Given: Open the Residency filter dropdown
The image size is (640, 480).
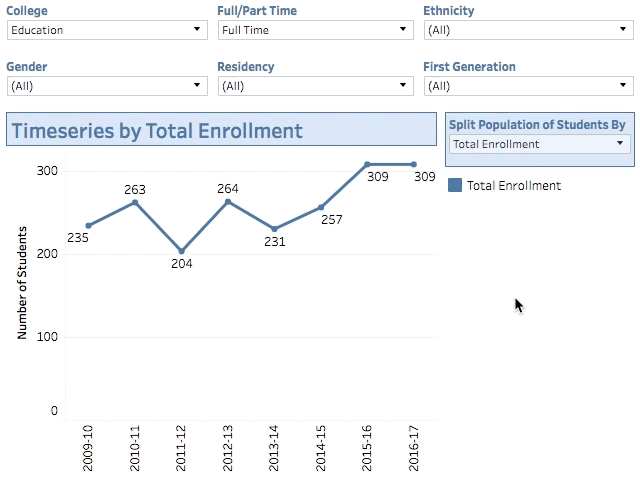Looking at the screenshot, I should [316, 86].
